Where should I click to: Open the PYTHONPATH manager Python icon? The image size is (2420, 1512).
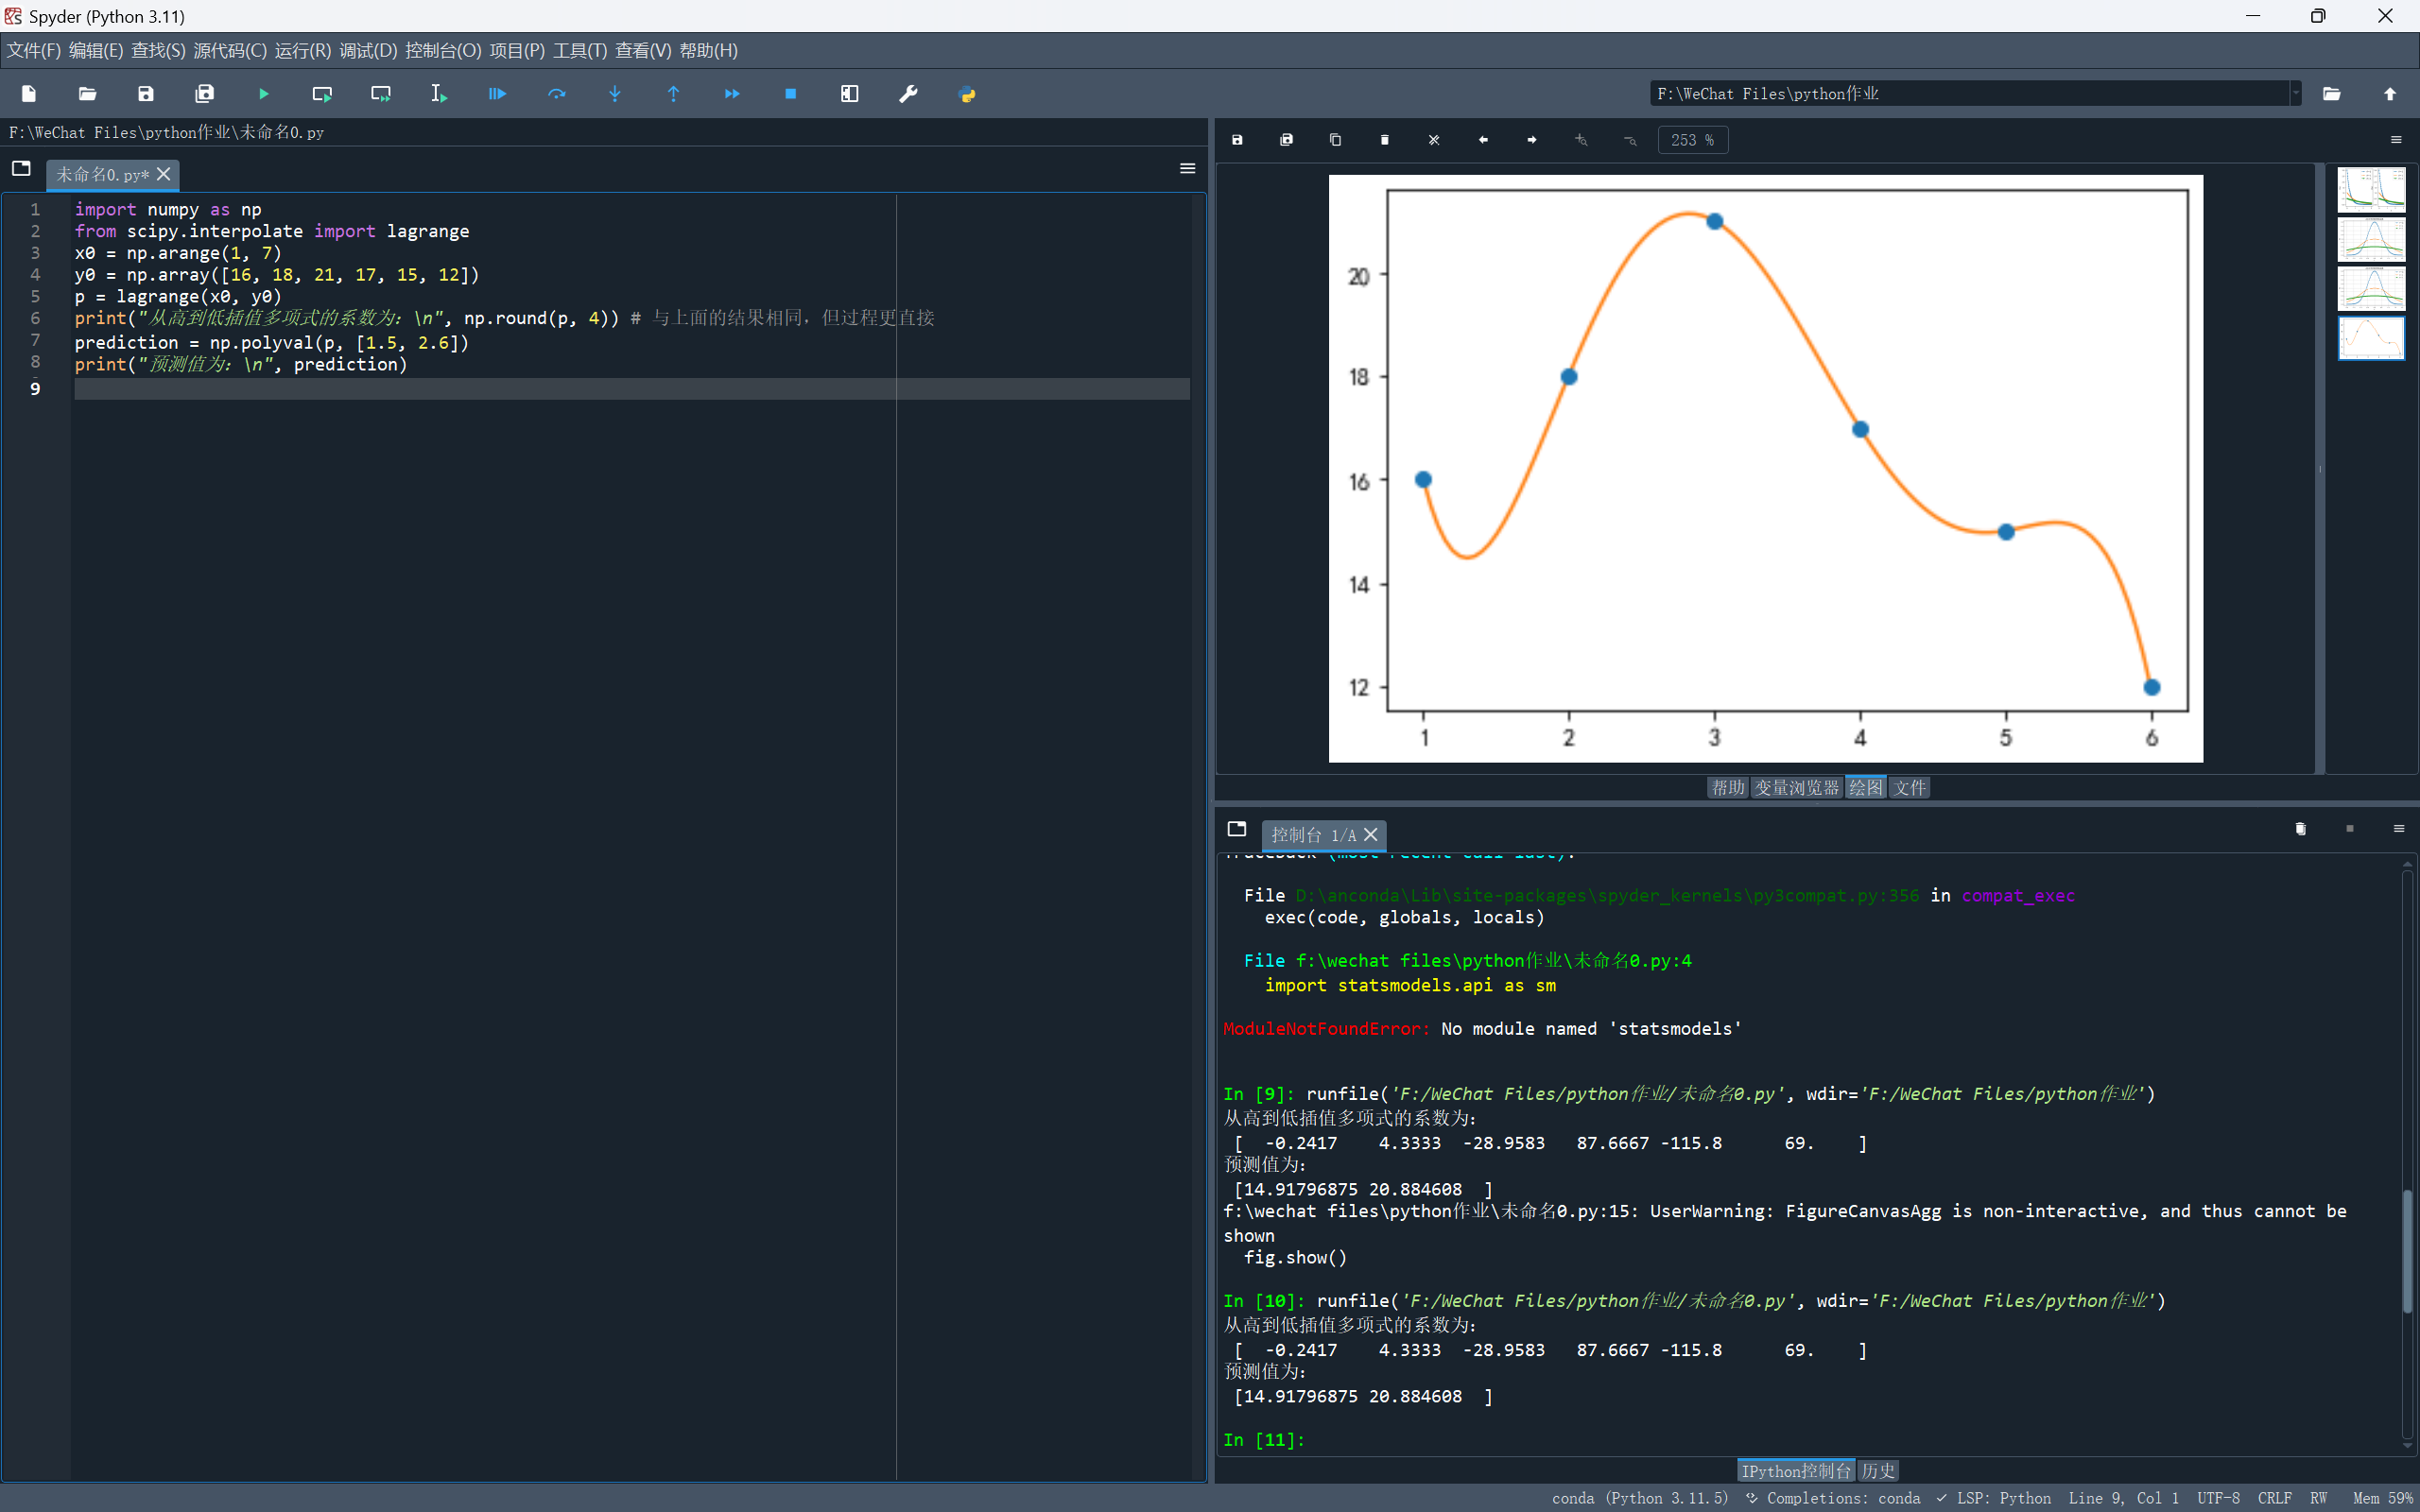point(966,94)
